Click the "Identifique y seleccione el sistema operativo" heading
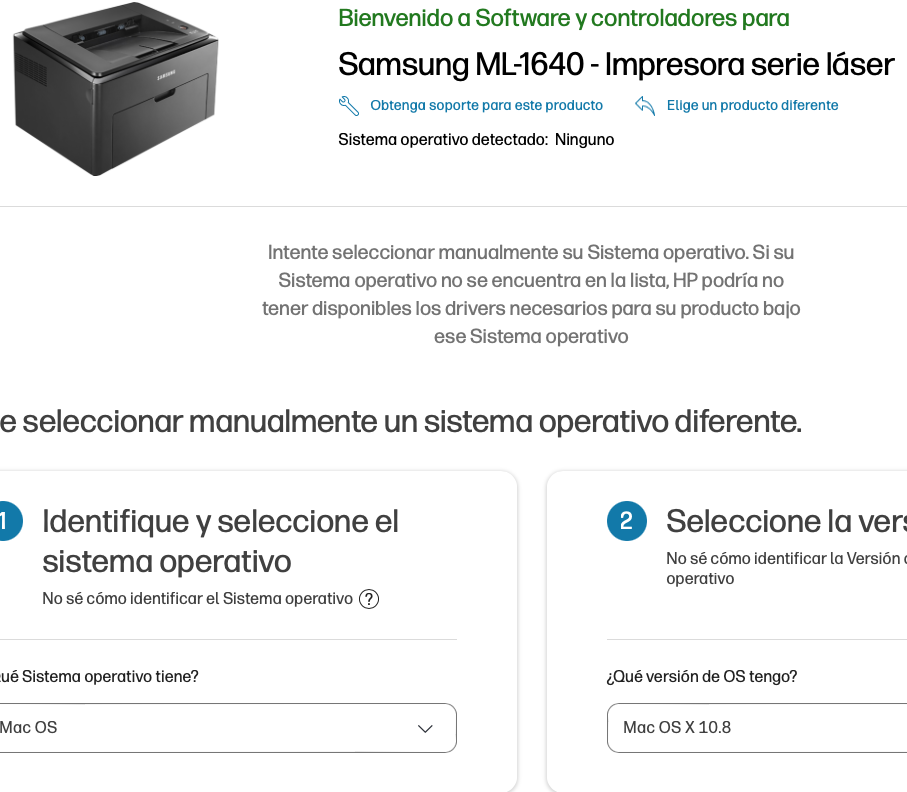 (x=220, y=541)
